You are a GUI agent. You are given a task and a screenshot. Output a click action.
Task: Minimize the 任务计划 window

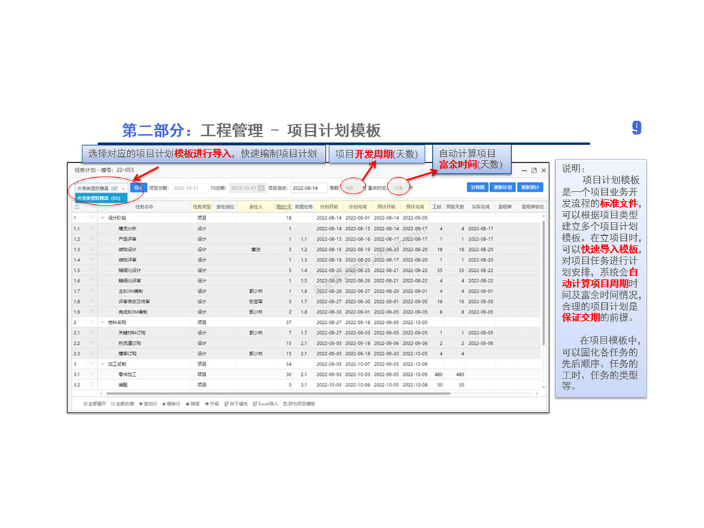pyautogui.click(x=524, y=171)
